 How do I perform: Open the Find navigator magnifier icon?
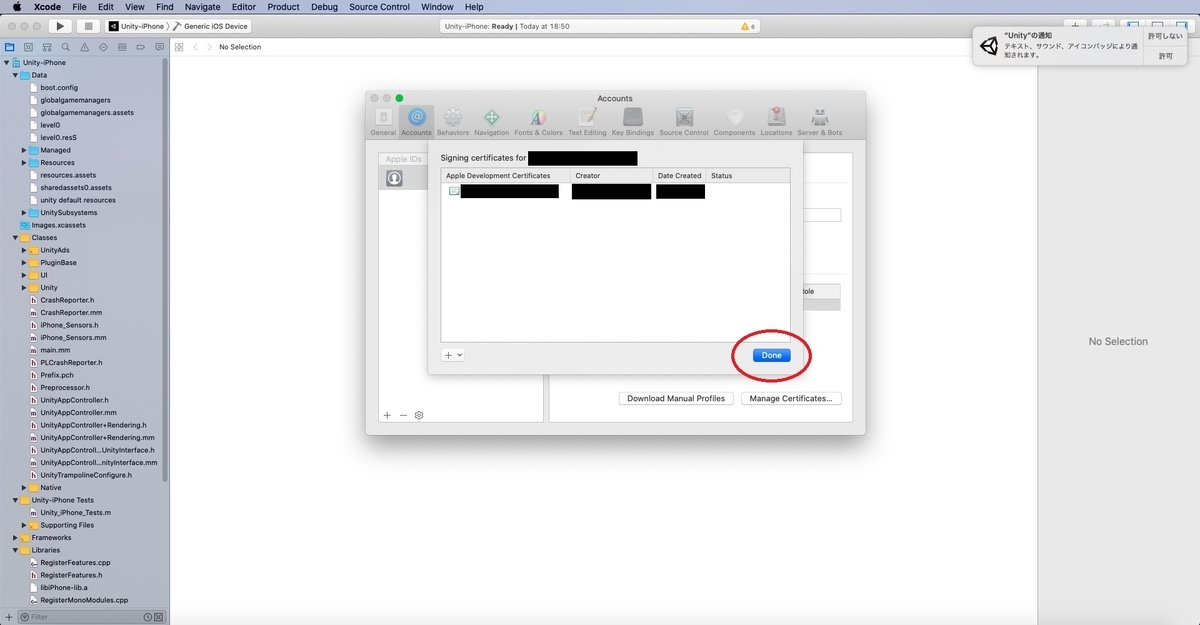point(64,47)
